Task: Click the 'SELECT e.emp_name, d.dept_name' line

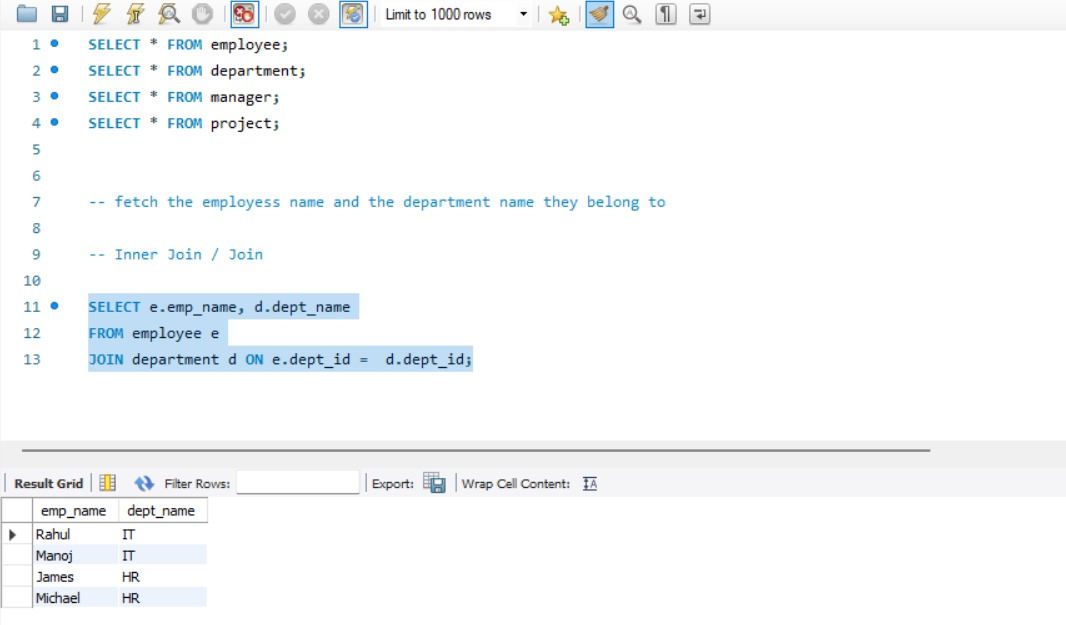Action: [x=219, y=307]
